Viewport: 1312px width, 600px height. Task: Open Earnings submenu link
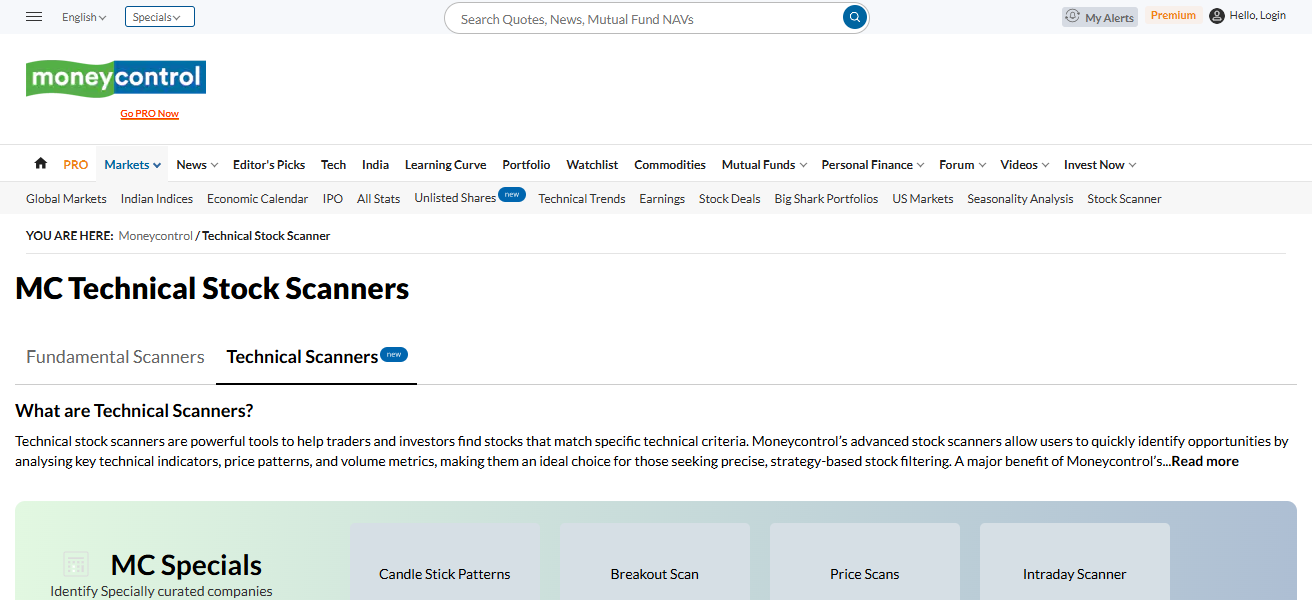pos(662,199)
